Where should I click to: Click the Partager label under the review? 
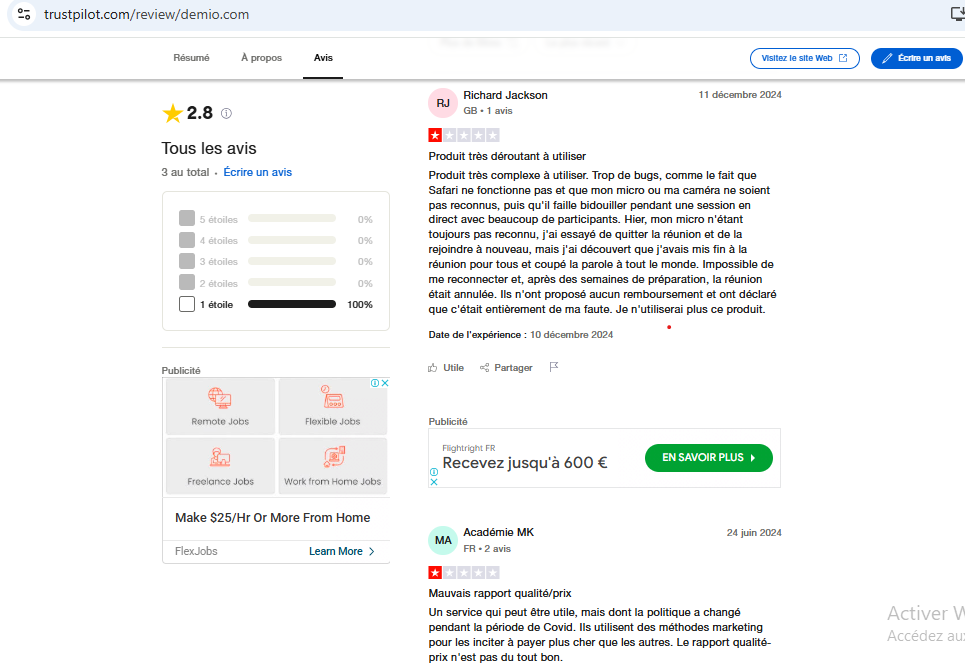coord(513,367)
